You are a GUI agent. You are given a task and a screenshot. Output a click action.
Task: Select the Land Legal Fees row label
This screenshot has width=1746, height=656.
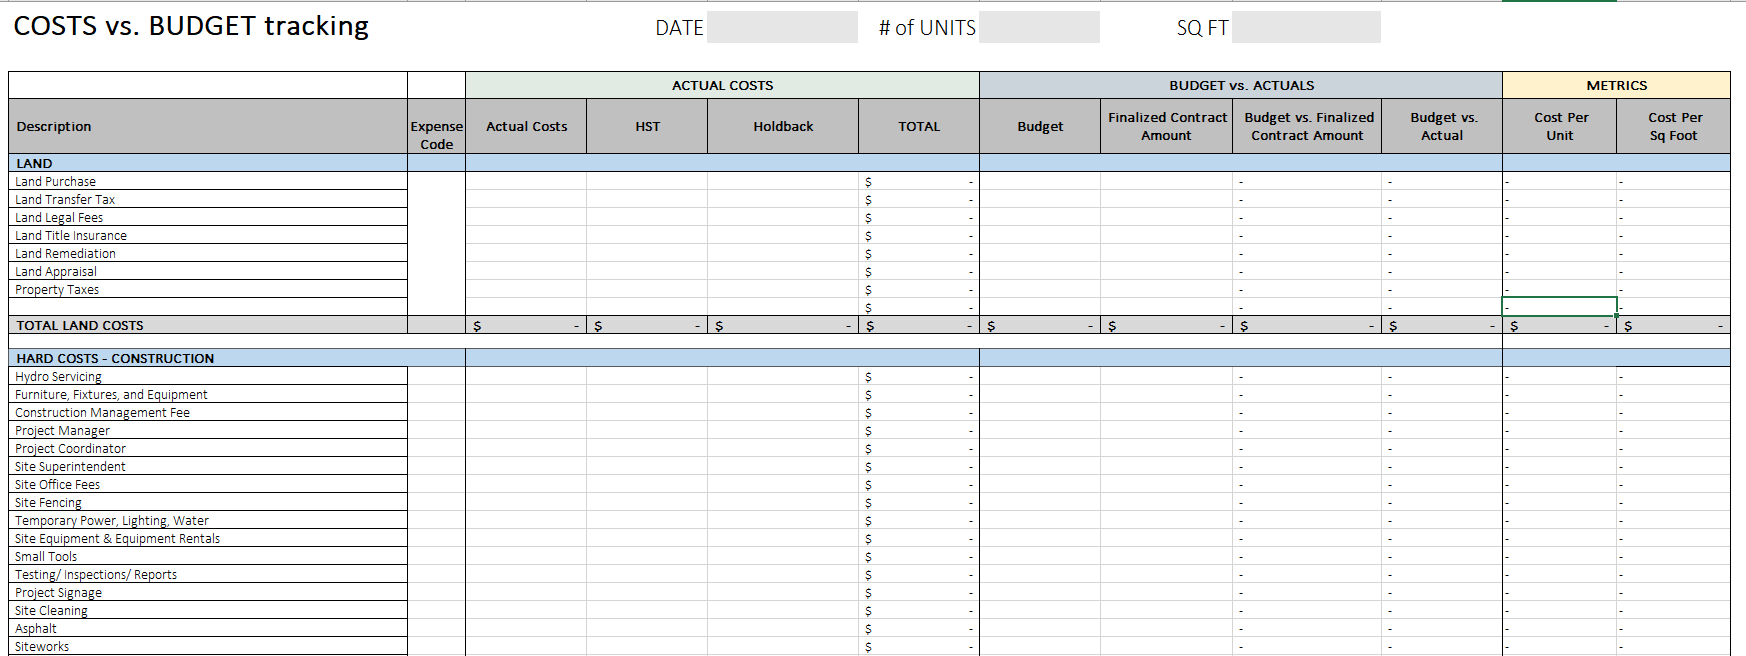[59, 217]
